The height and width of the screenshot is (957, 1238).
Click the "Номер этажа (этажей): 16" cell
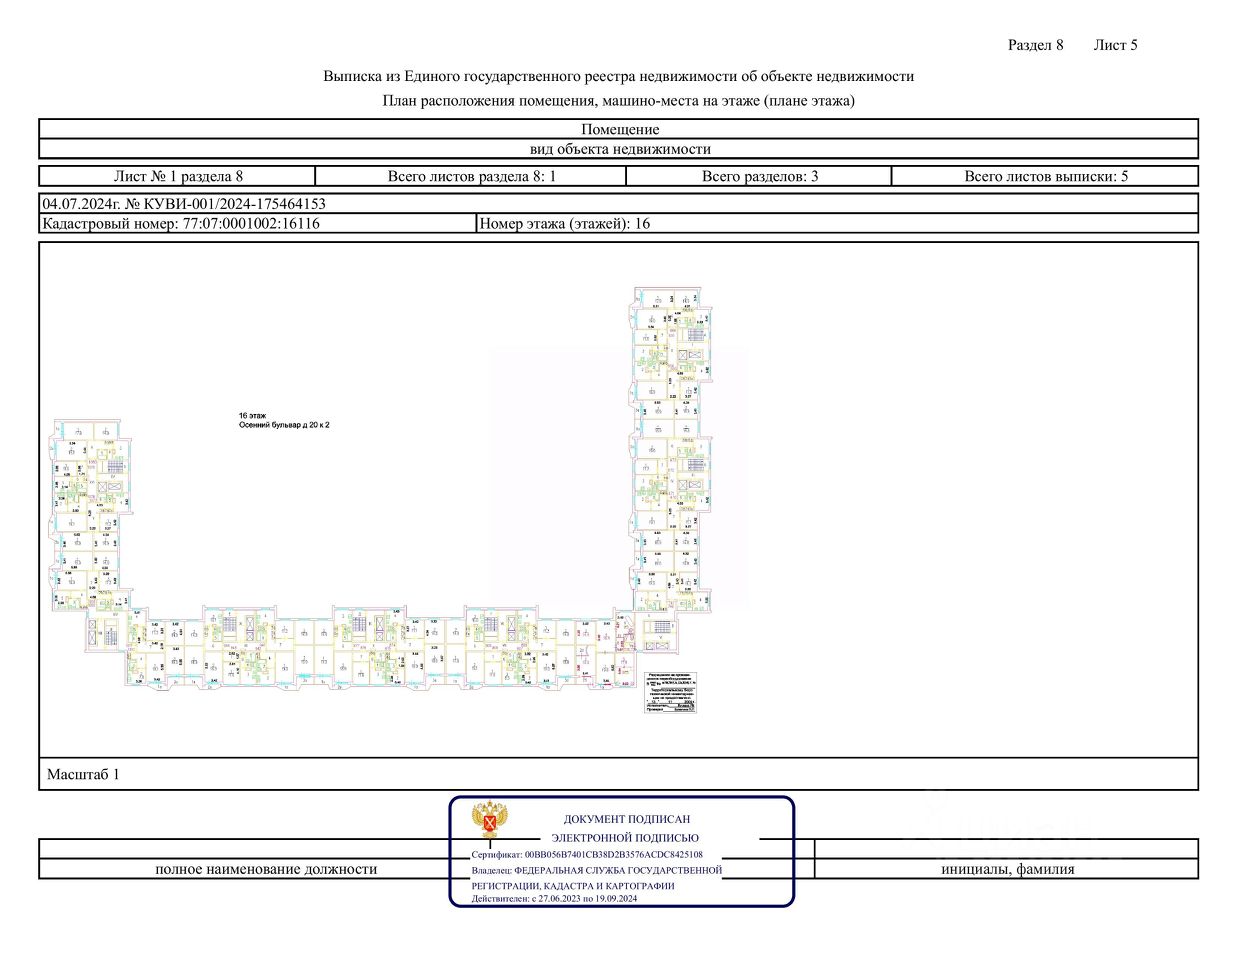837,223
